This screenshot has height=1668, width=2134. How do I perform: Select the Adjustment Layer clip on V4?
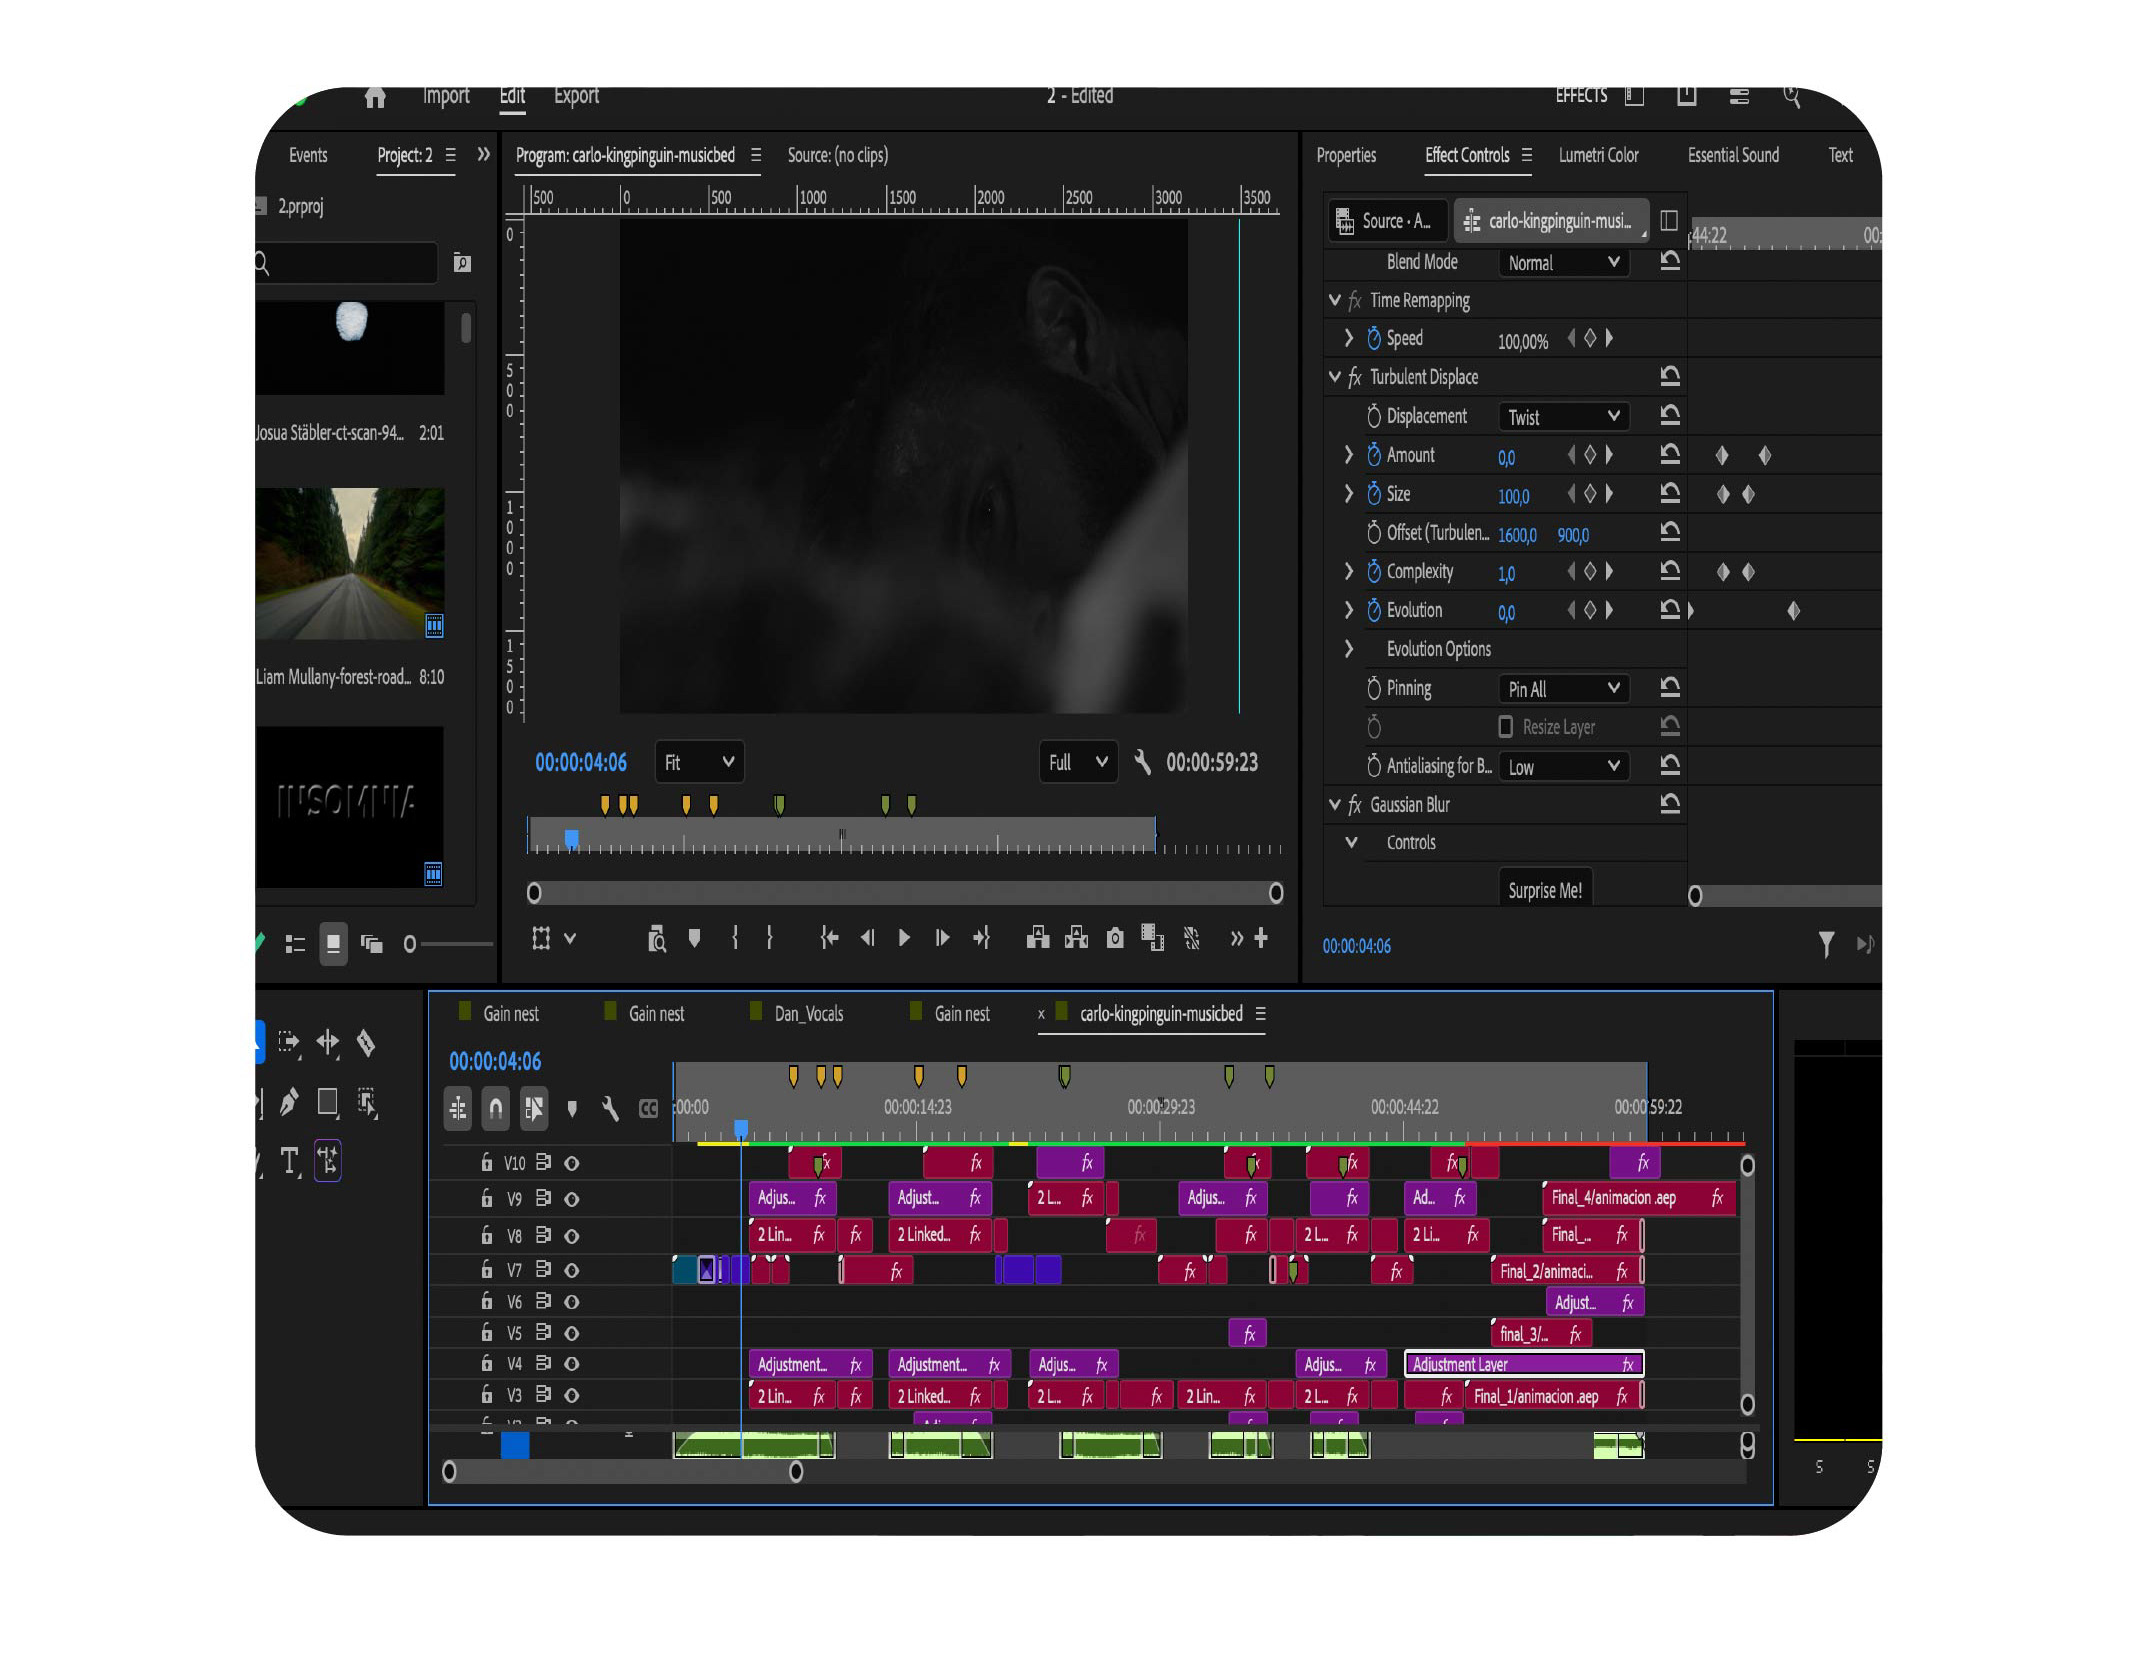click(x=1524, y=1364)
